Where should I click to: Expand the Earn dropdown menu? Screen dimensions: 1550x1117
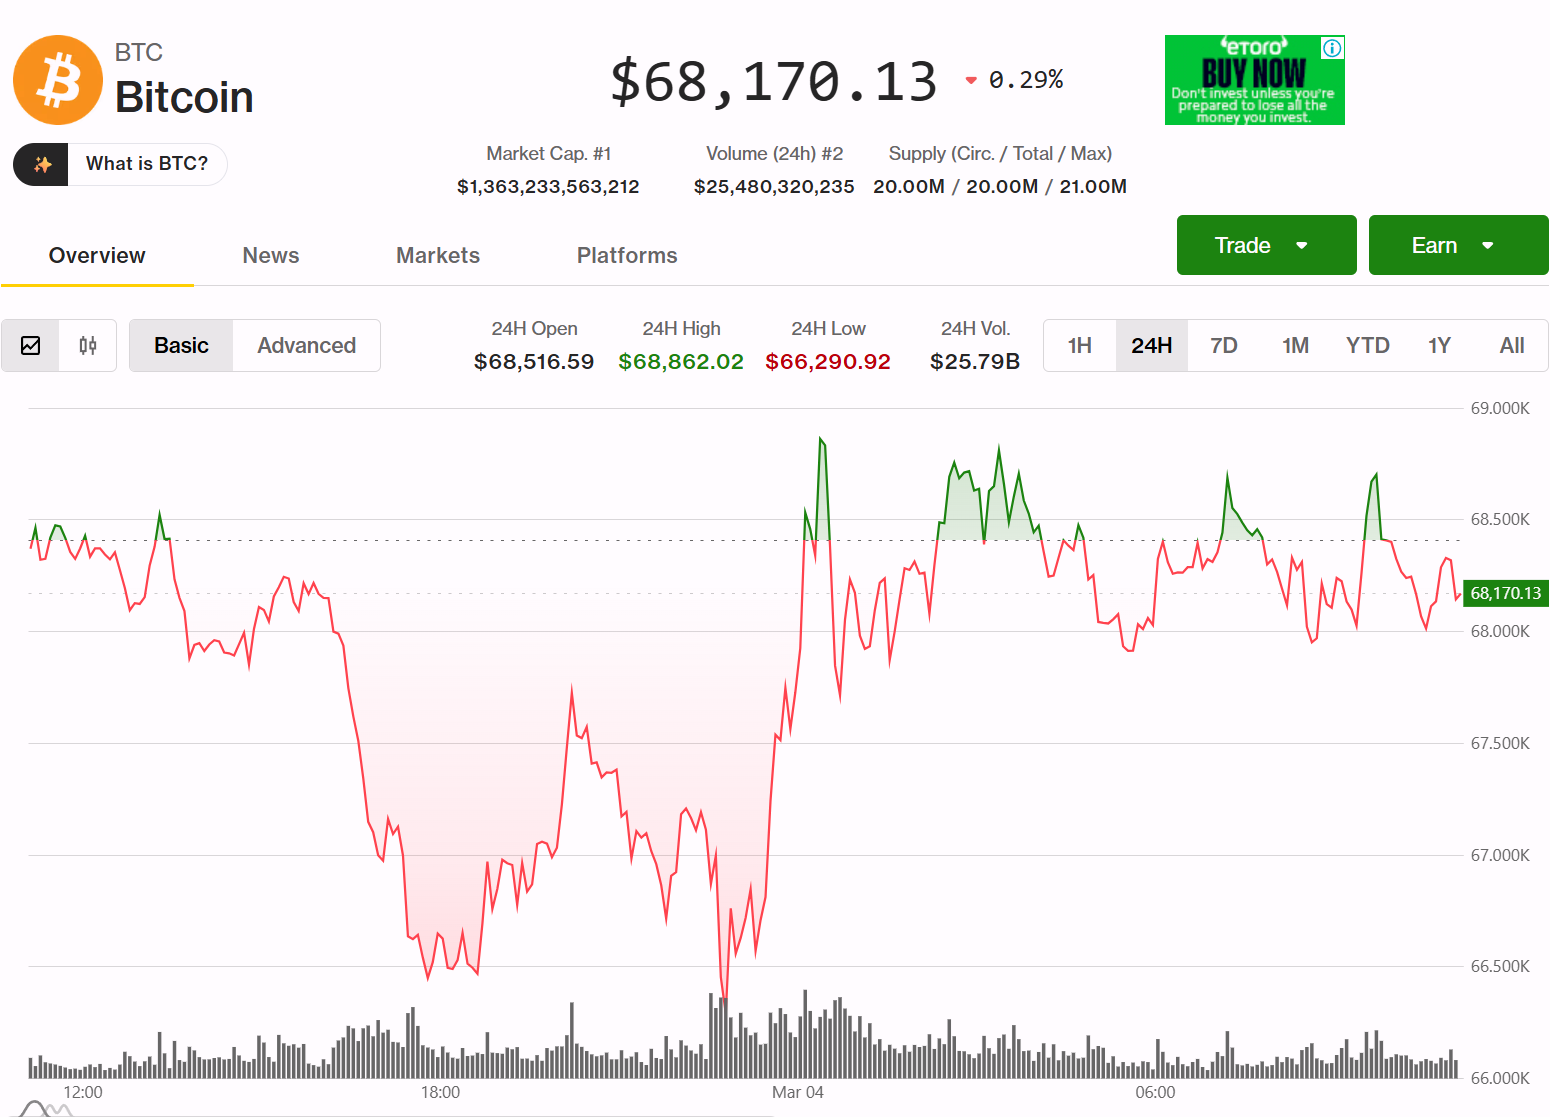[x=1457, y=245]
